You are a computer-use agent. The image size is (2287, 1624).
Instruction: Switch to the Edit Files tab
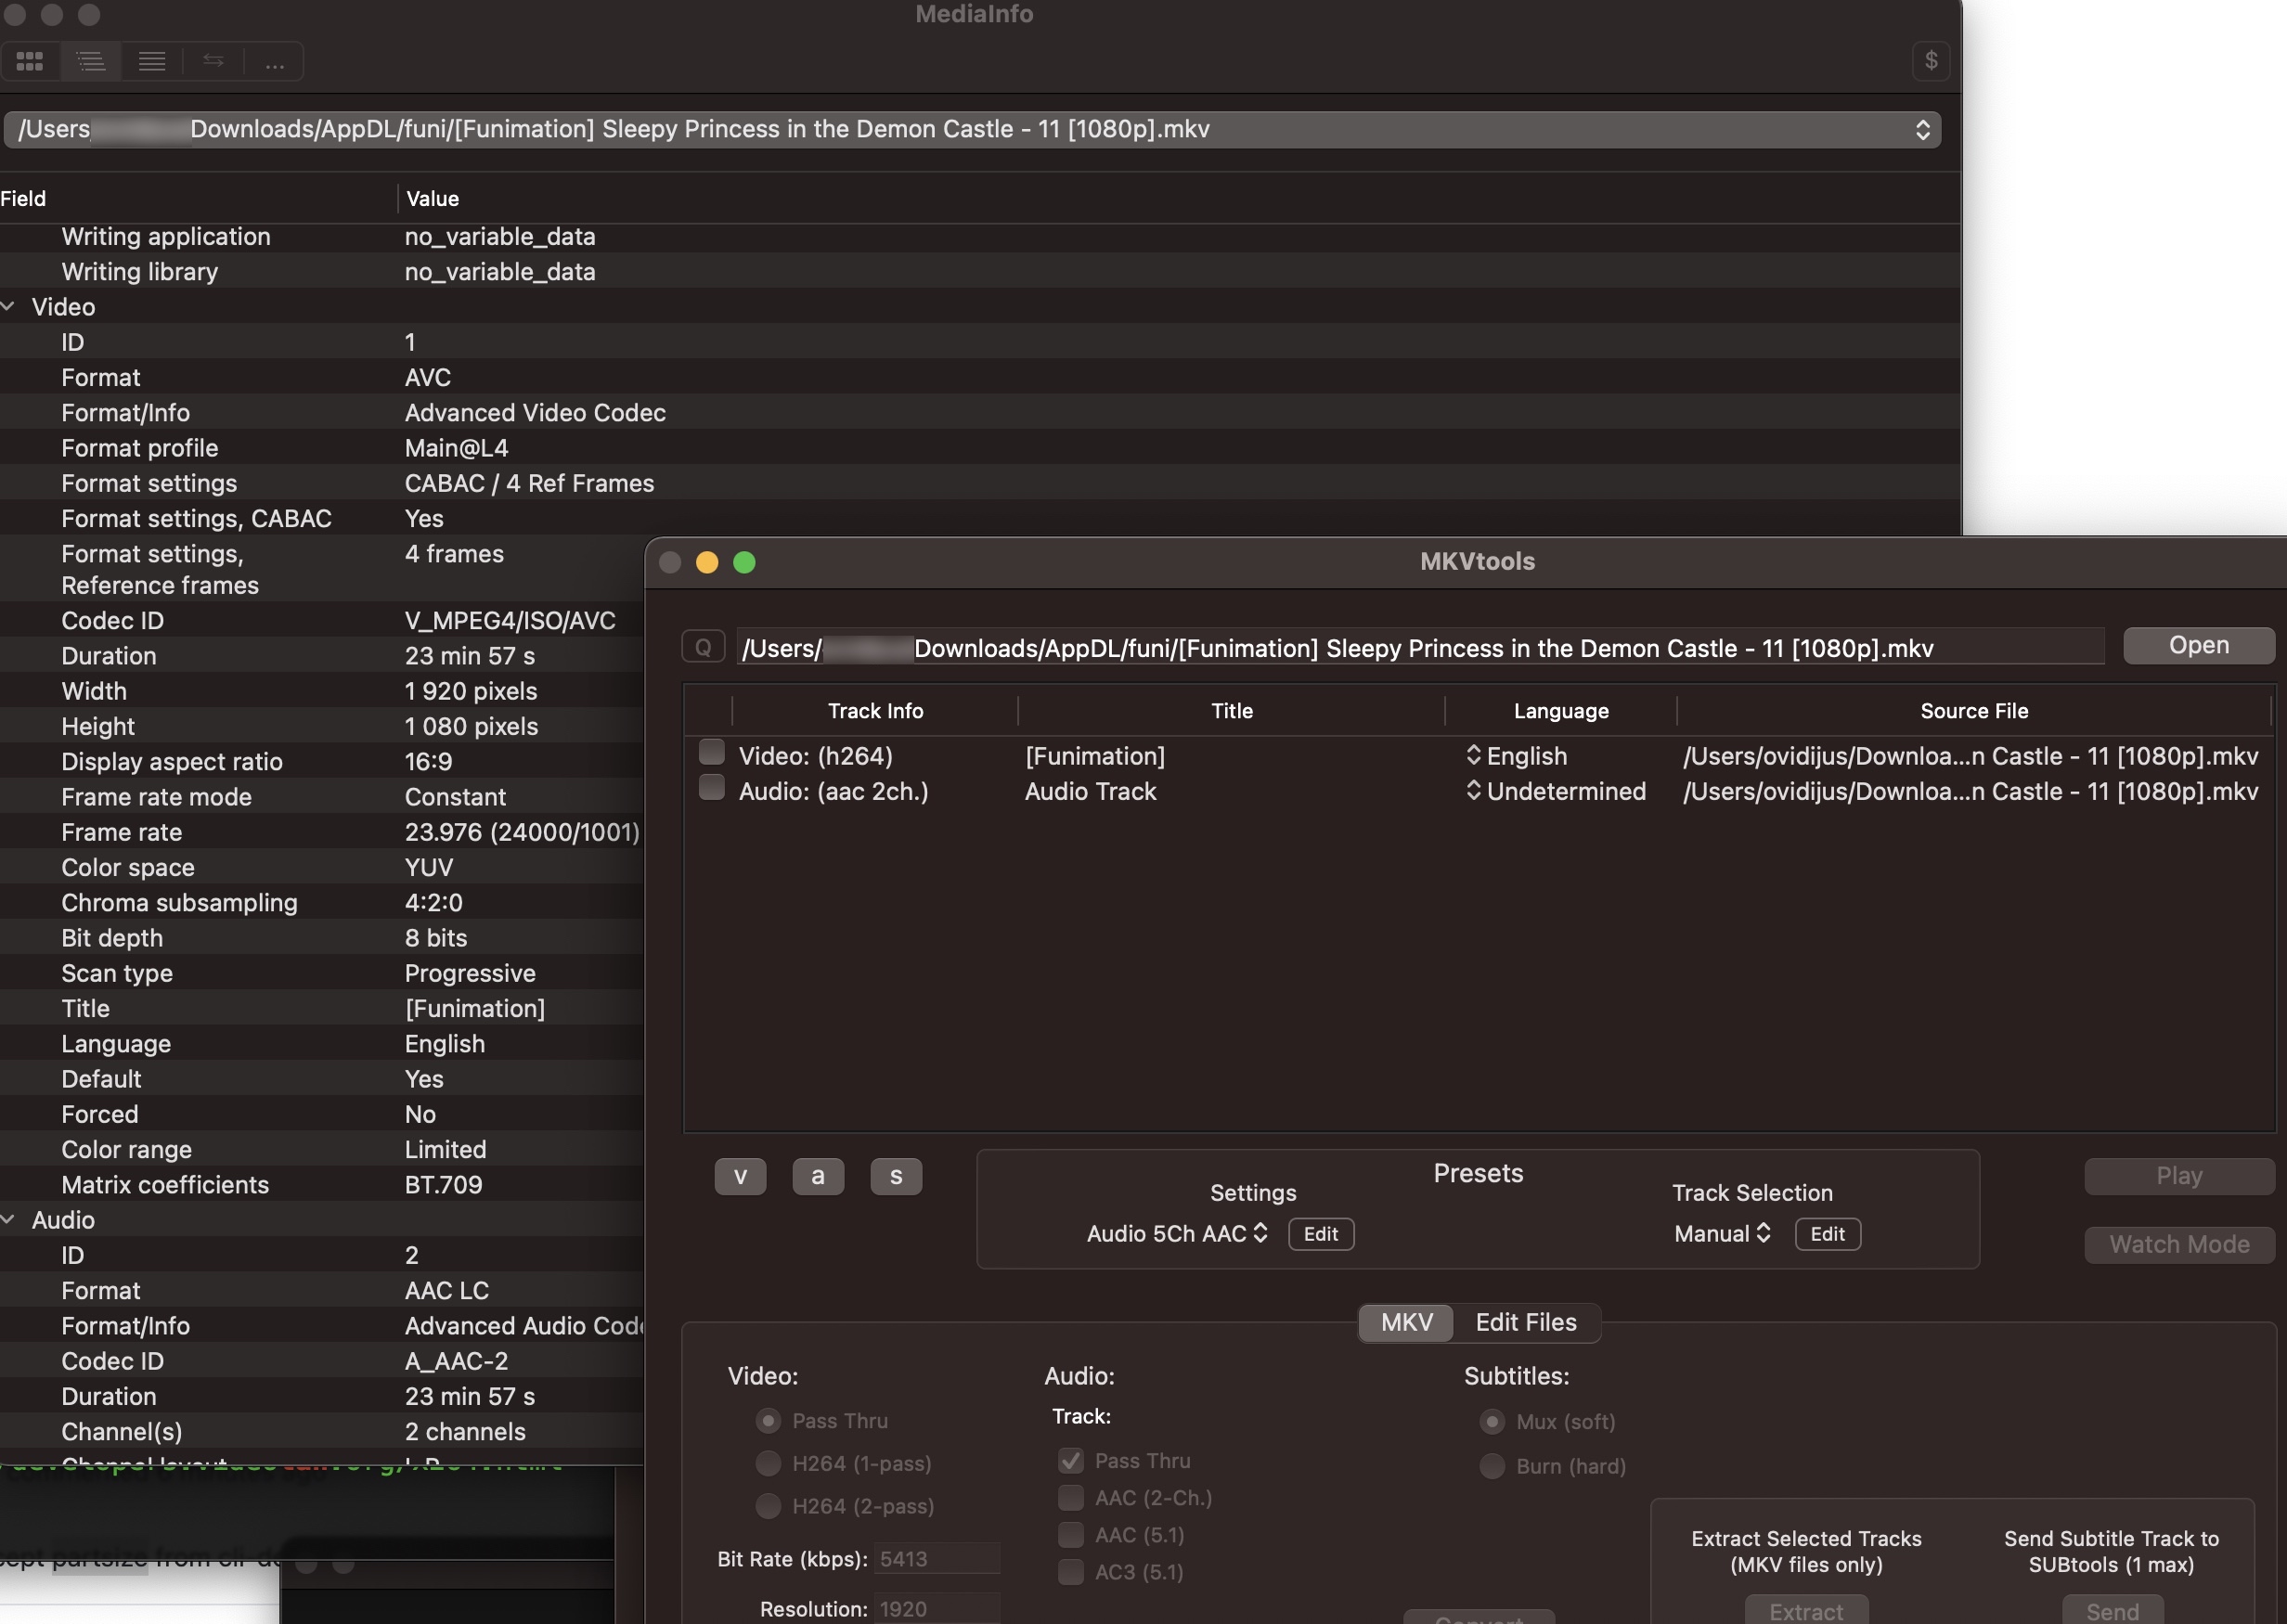tap(1525, 1322)
